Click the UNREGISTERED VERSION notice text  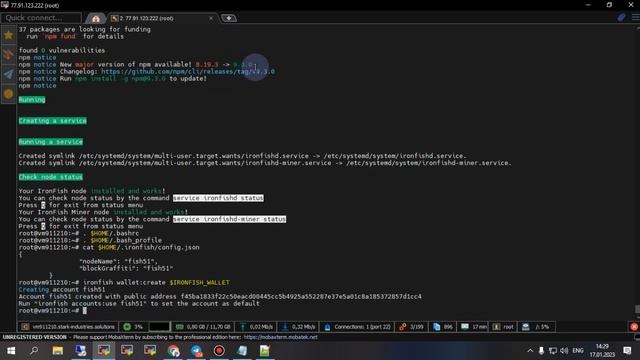pyautogui.click(x=34, y=337)
